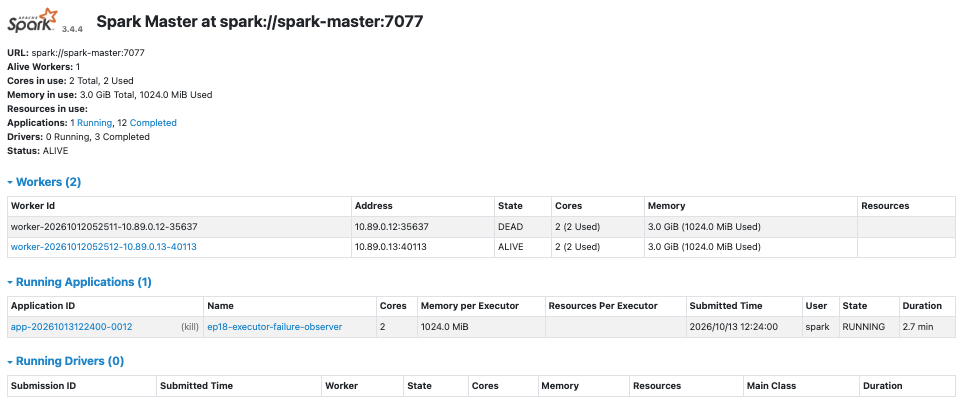Click the Cores in use summary line
The image size is (961, 406).
coord(70,80)
